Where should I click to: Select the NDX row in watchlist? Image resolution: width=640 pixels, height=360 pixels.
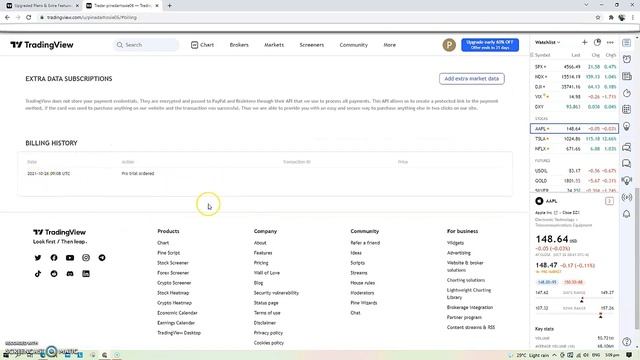[574, 77]
